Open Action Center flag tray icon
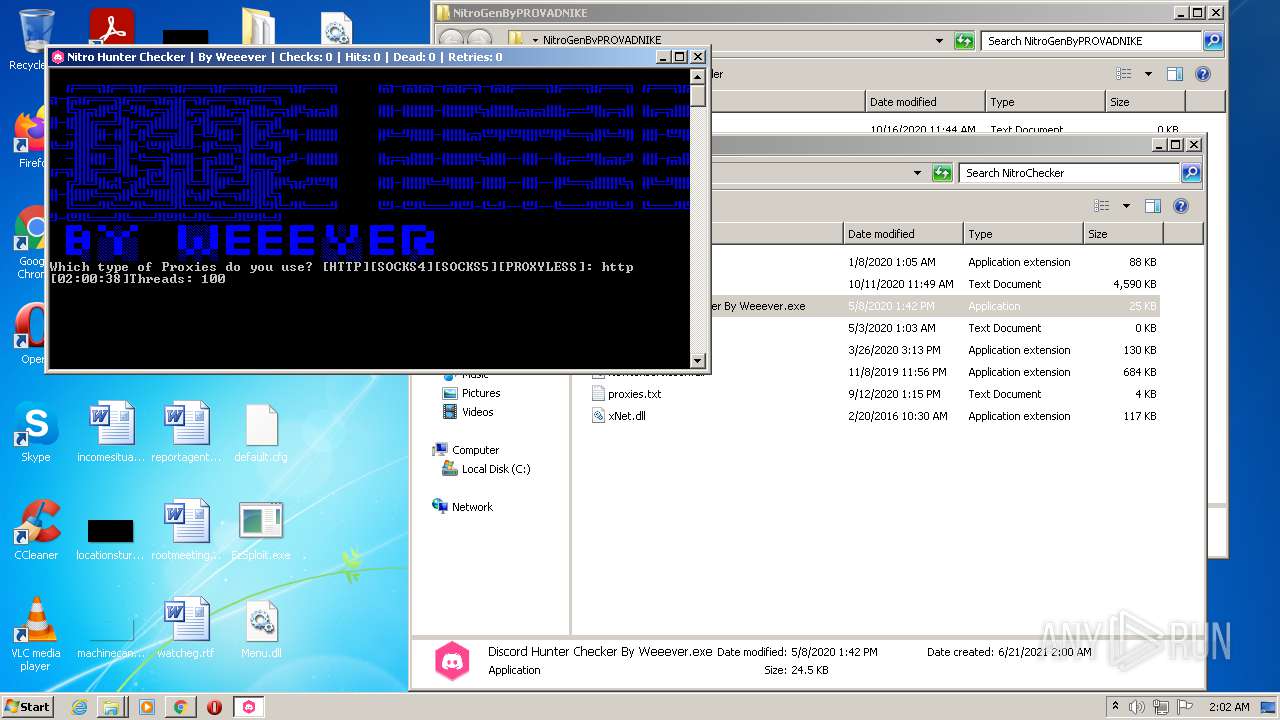The width and height of the screenshot is (1280, 720). click(x=1184, y=707)
